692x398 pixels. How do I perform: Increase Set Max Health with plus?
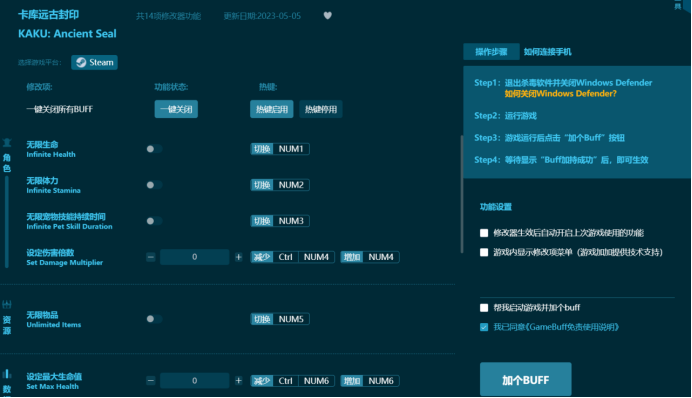pyautogui.click(x=238, y=381)
